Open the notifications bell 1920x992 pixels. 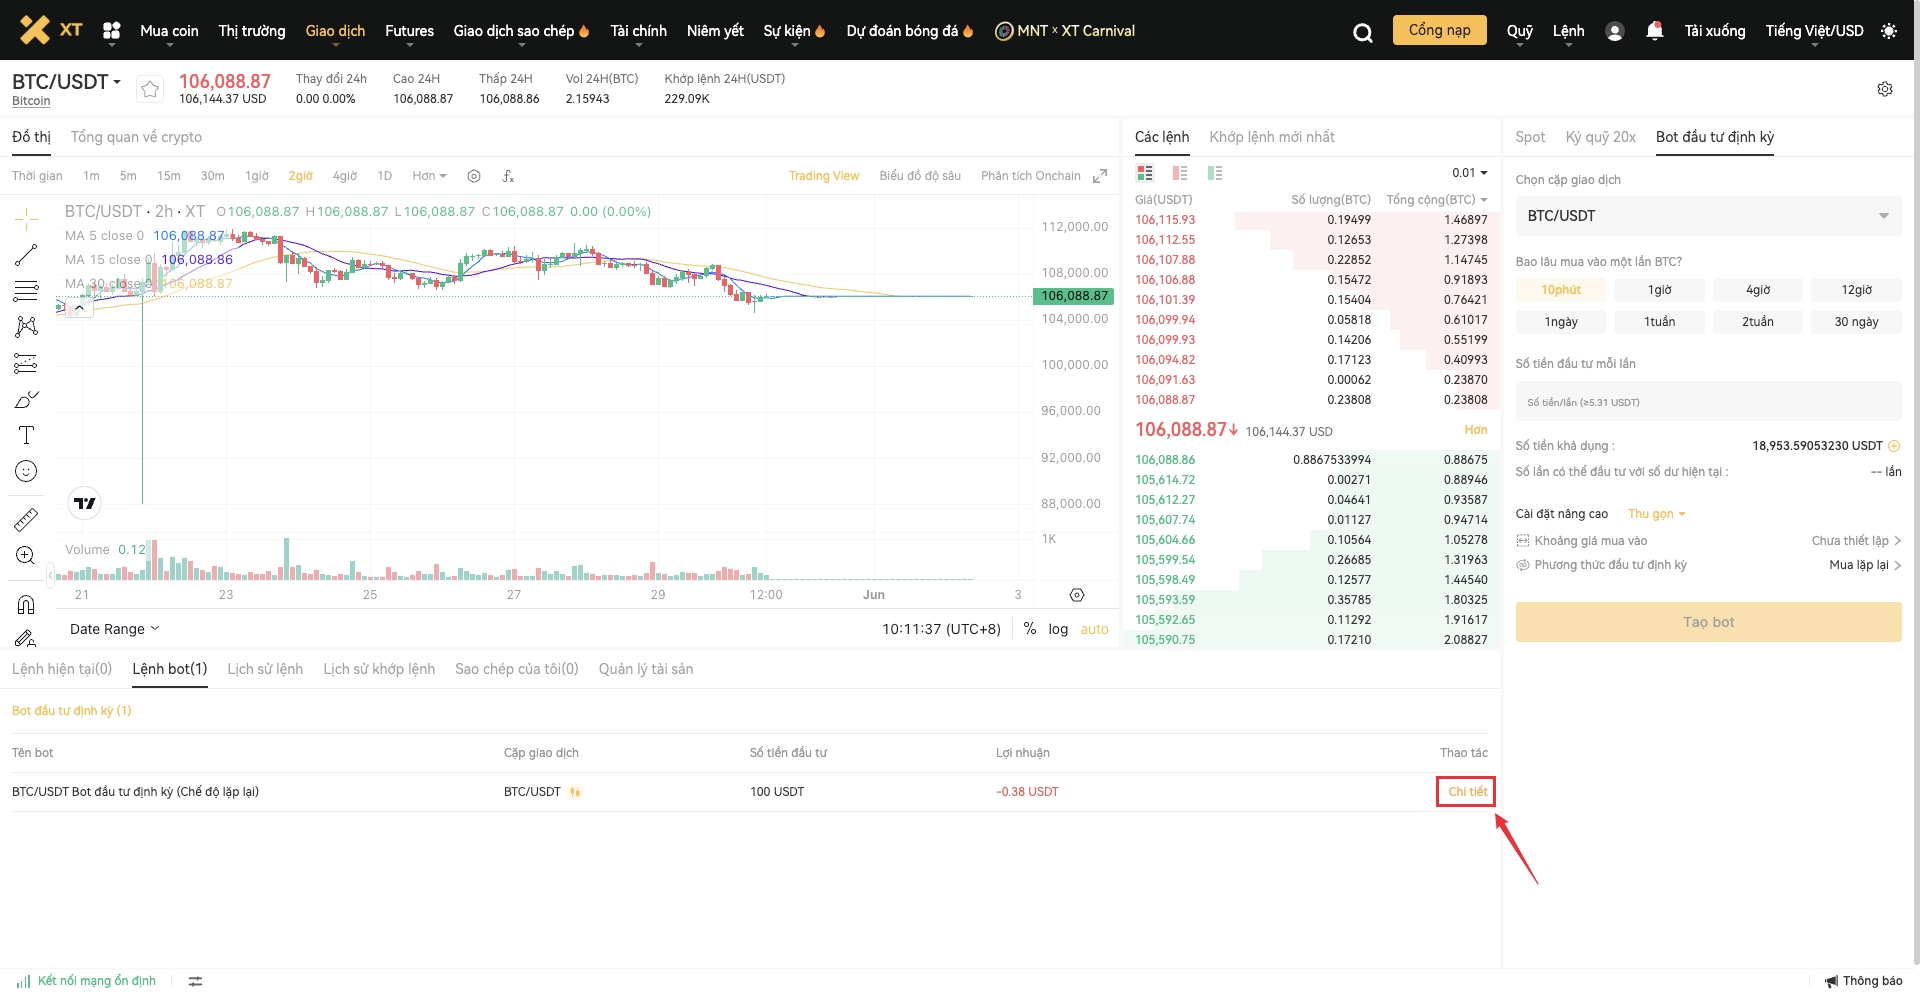1654,31
